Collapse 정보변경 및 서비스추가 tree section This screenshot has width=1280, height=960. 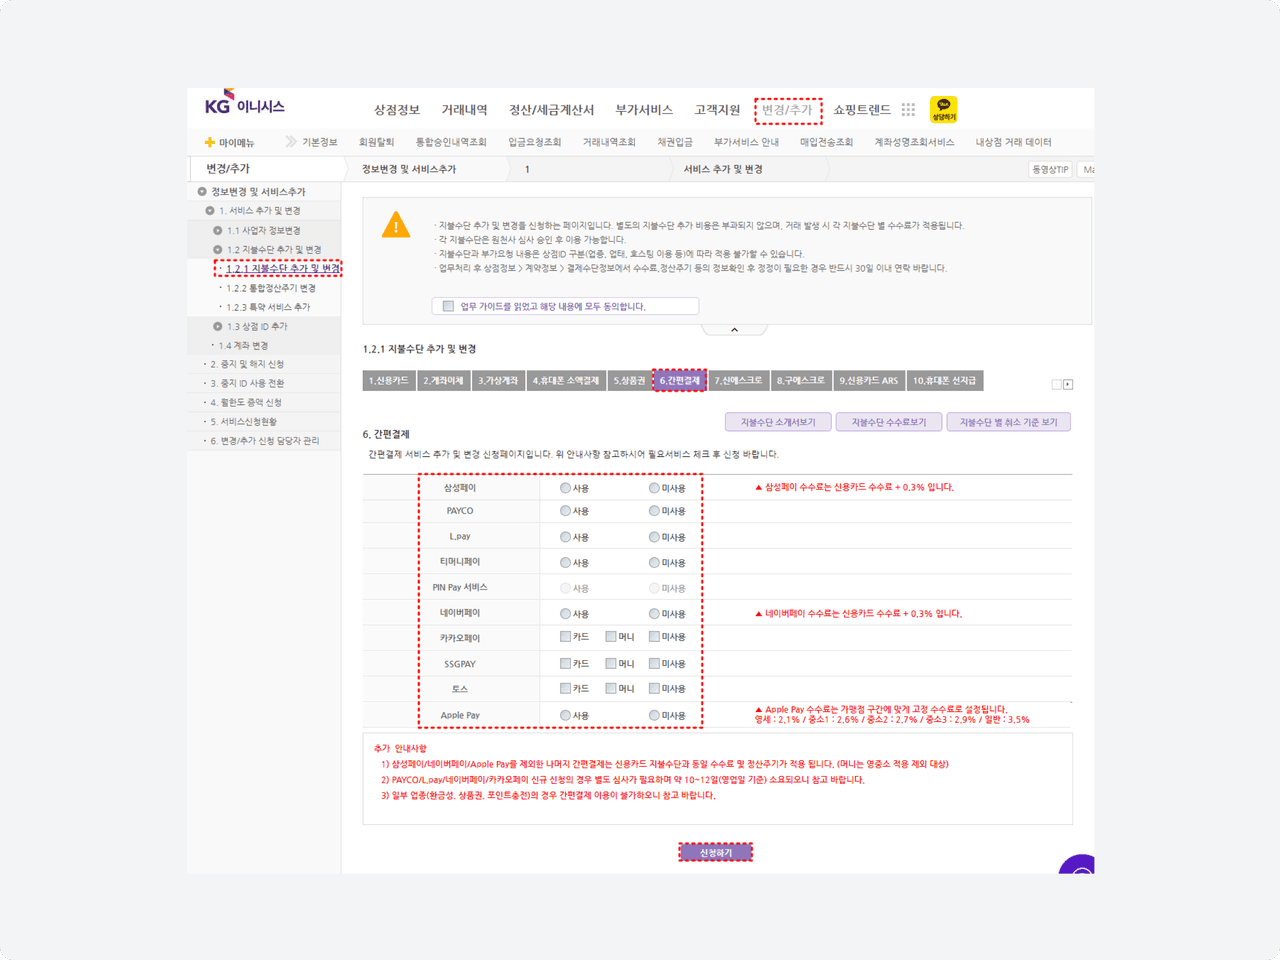tap(202, 191)
